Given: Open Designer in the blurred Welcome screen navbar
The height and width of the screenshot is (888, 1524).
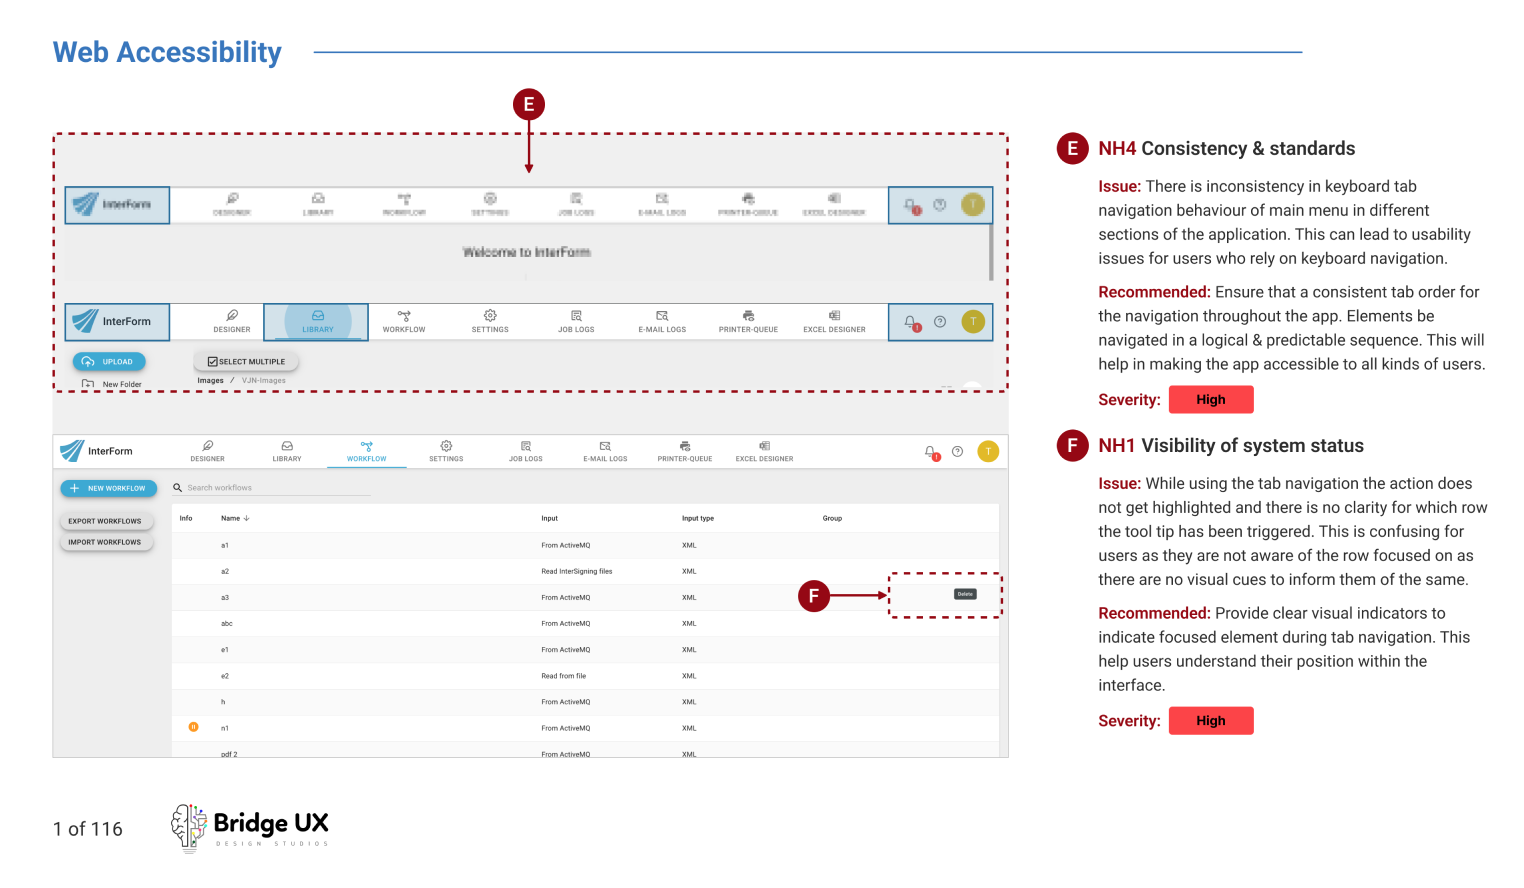Looking at the screenshot, I should 232,204.
